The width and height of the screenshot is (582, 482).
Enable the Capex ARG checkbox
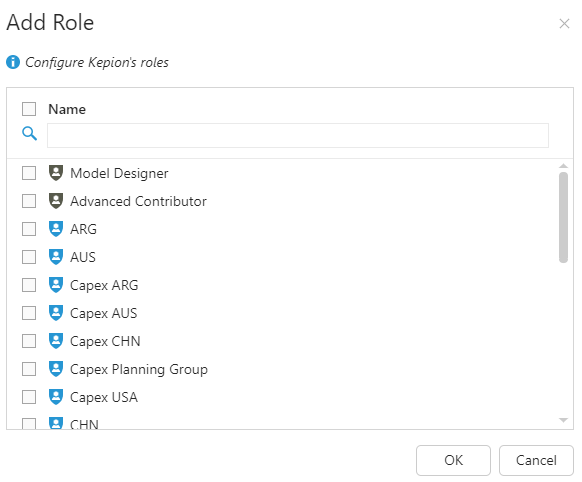coord(29,285)
